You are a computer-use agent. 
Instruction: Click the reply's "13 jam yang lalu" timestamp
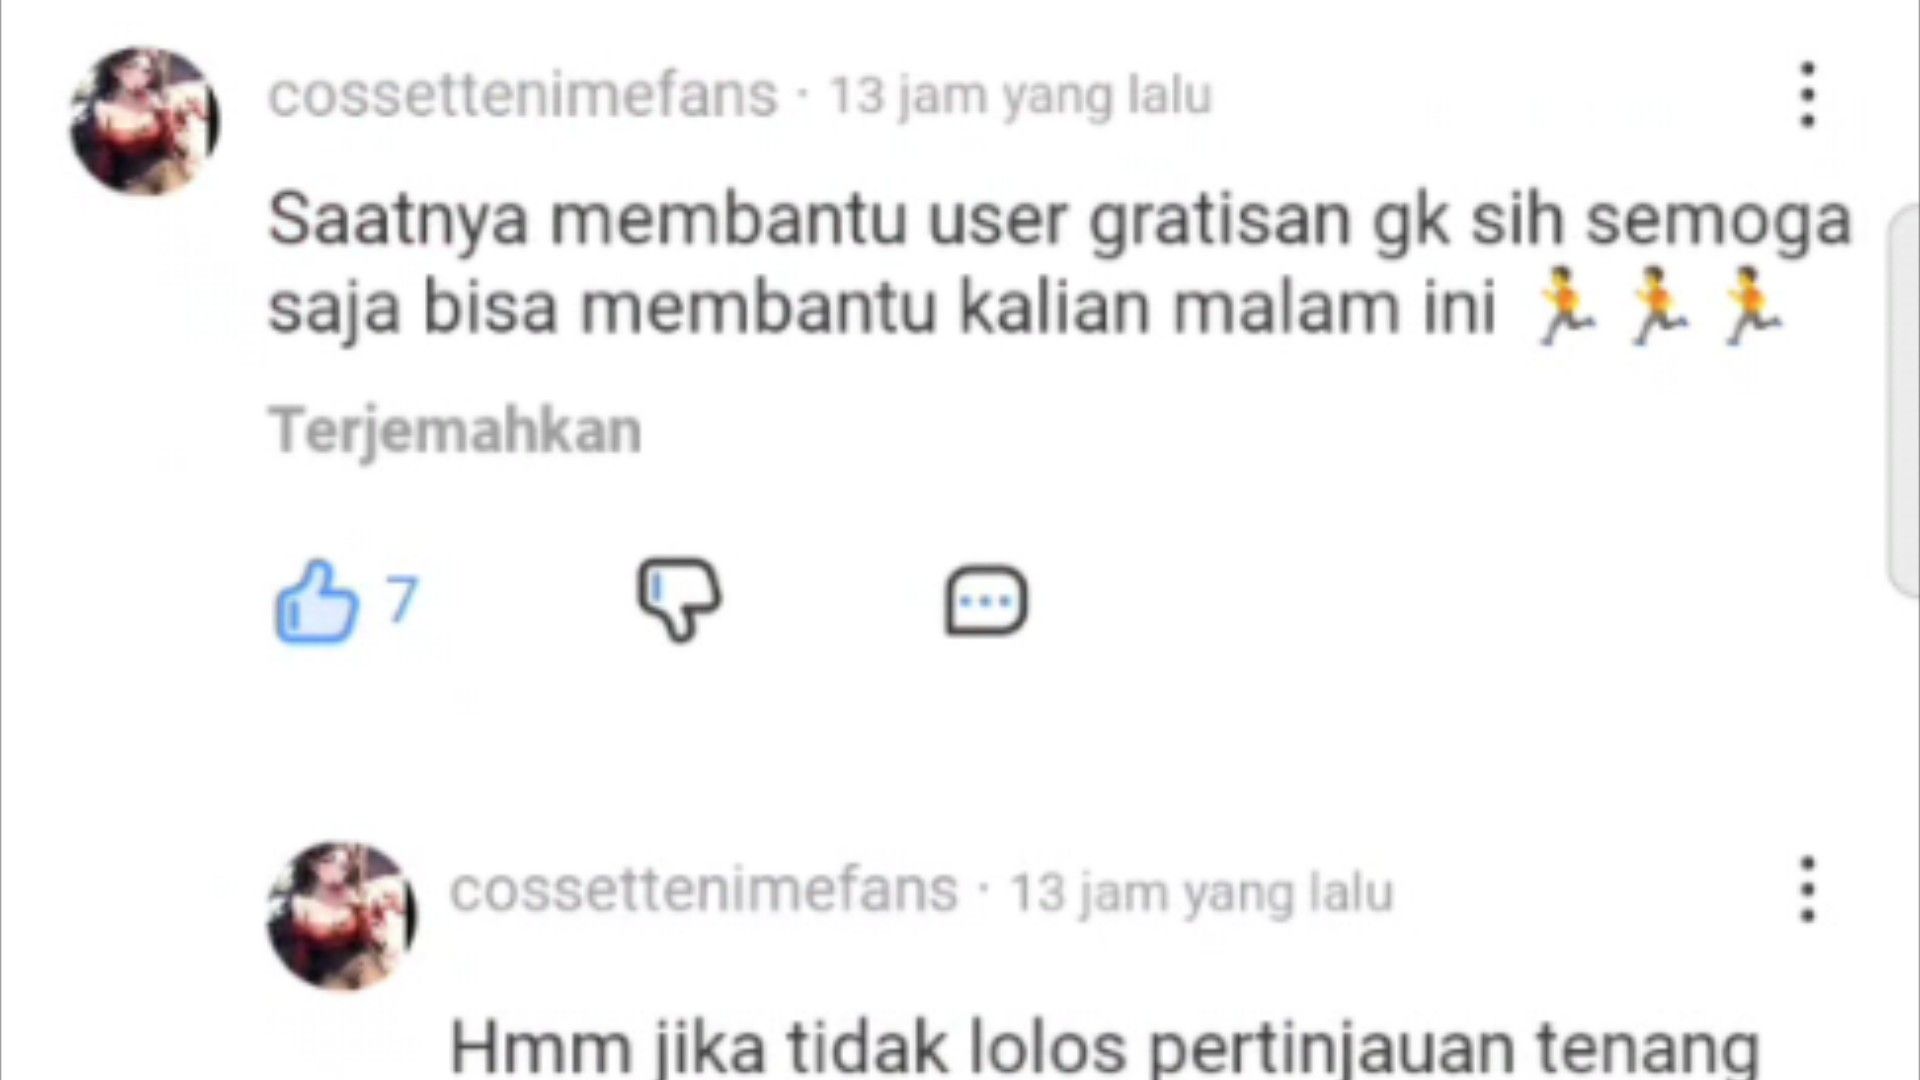[x=1201, y=892]
